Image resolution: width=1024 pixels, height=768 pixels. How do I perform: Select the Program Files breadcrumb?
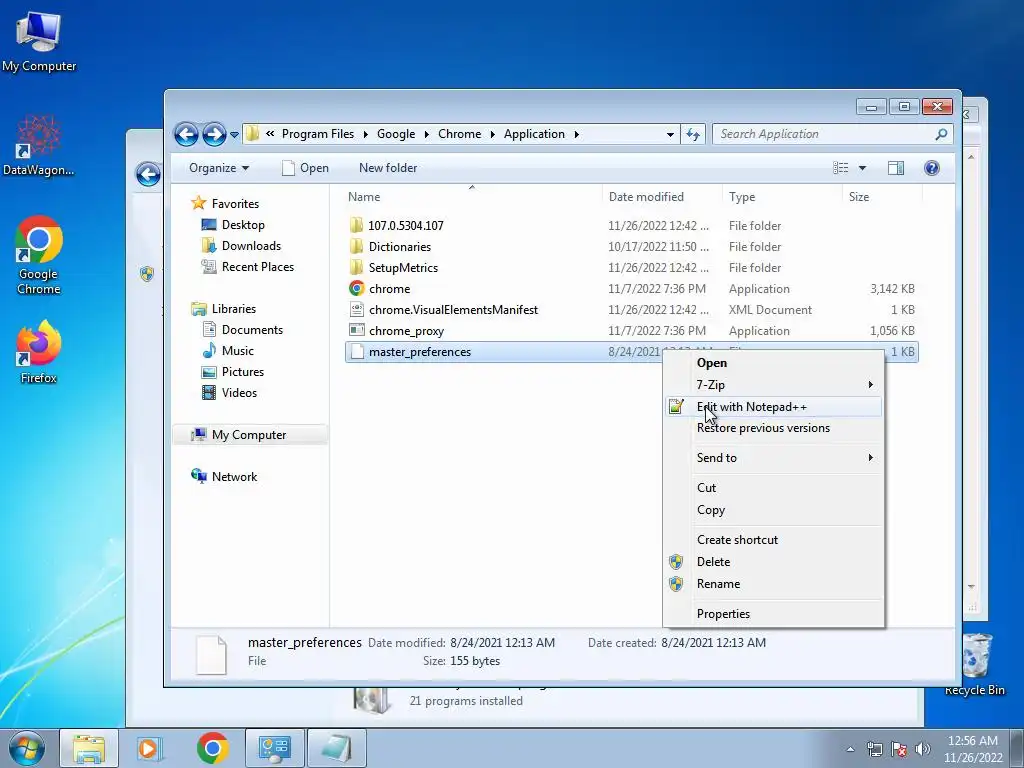318,134
